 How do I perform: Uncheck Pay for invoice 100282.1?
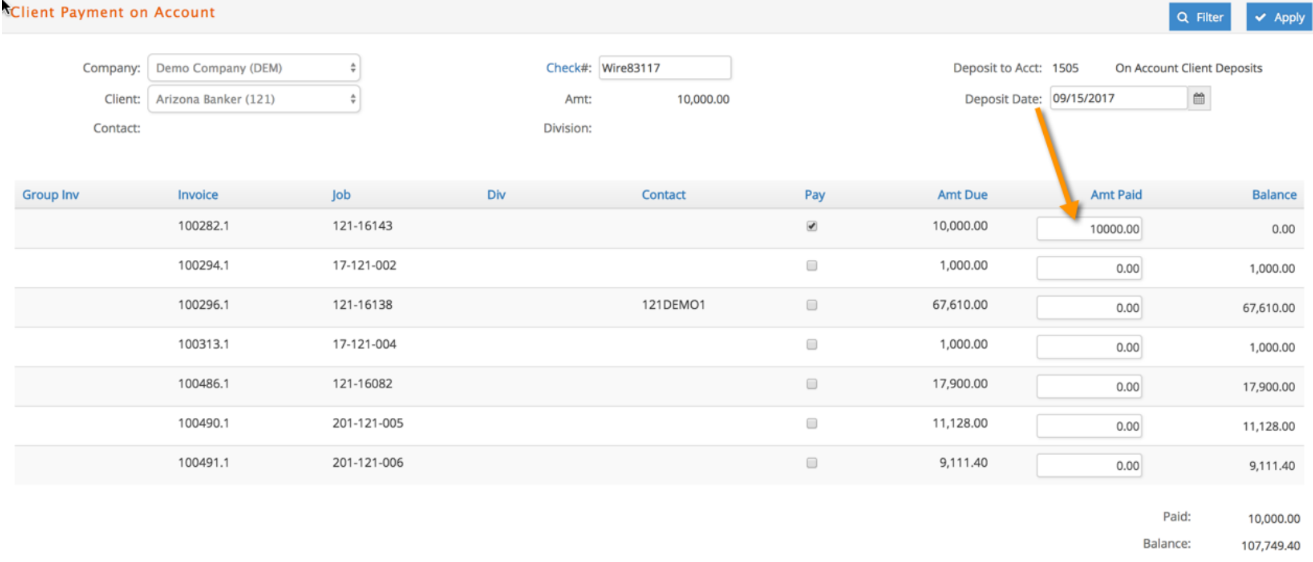click(x=811, y=226)
